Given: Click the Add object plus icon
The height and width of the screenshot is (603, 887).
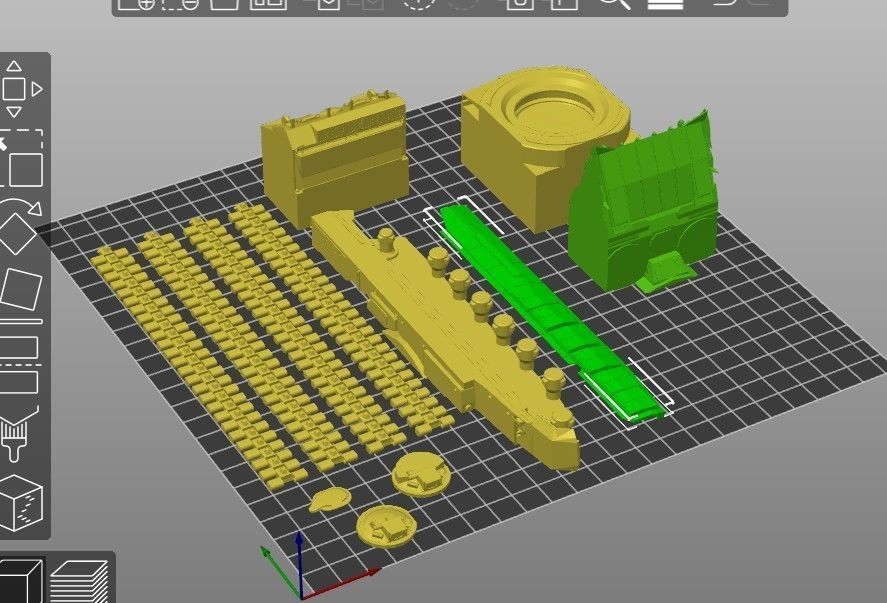Looking at the screenshot, I should click(136, 5).
